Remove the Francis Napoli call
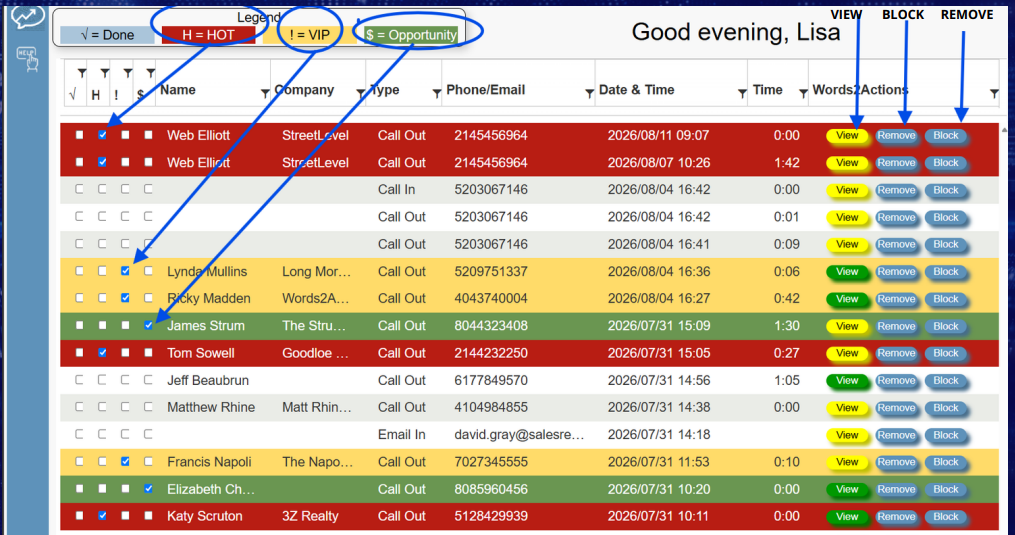Screen dimensions: 1015x535 896,462
